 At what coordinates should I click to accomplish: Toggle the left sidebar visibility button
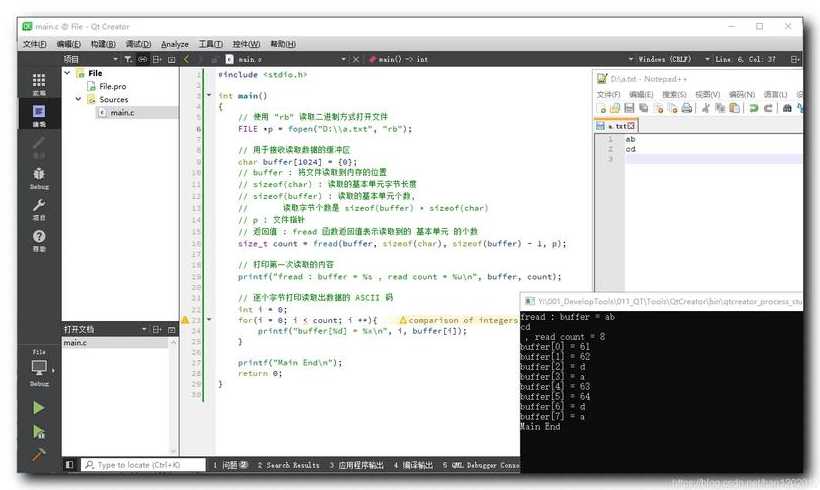[69, 464]
